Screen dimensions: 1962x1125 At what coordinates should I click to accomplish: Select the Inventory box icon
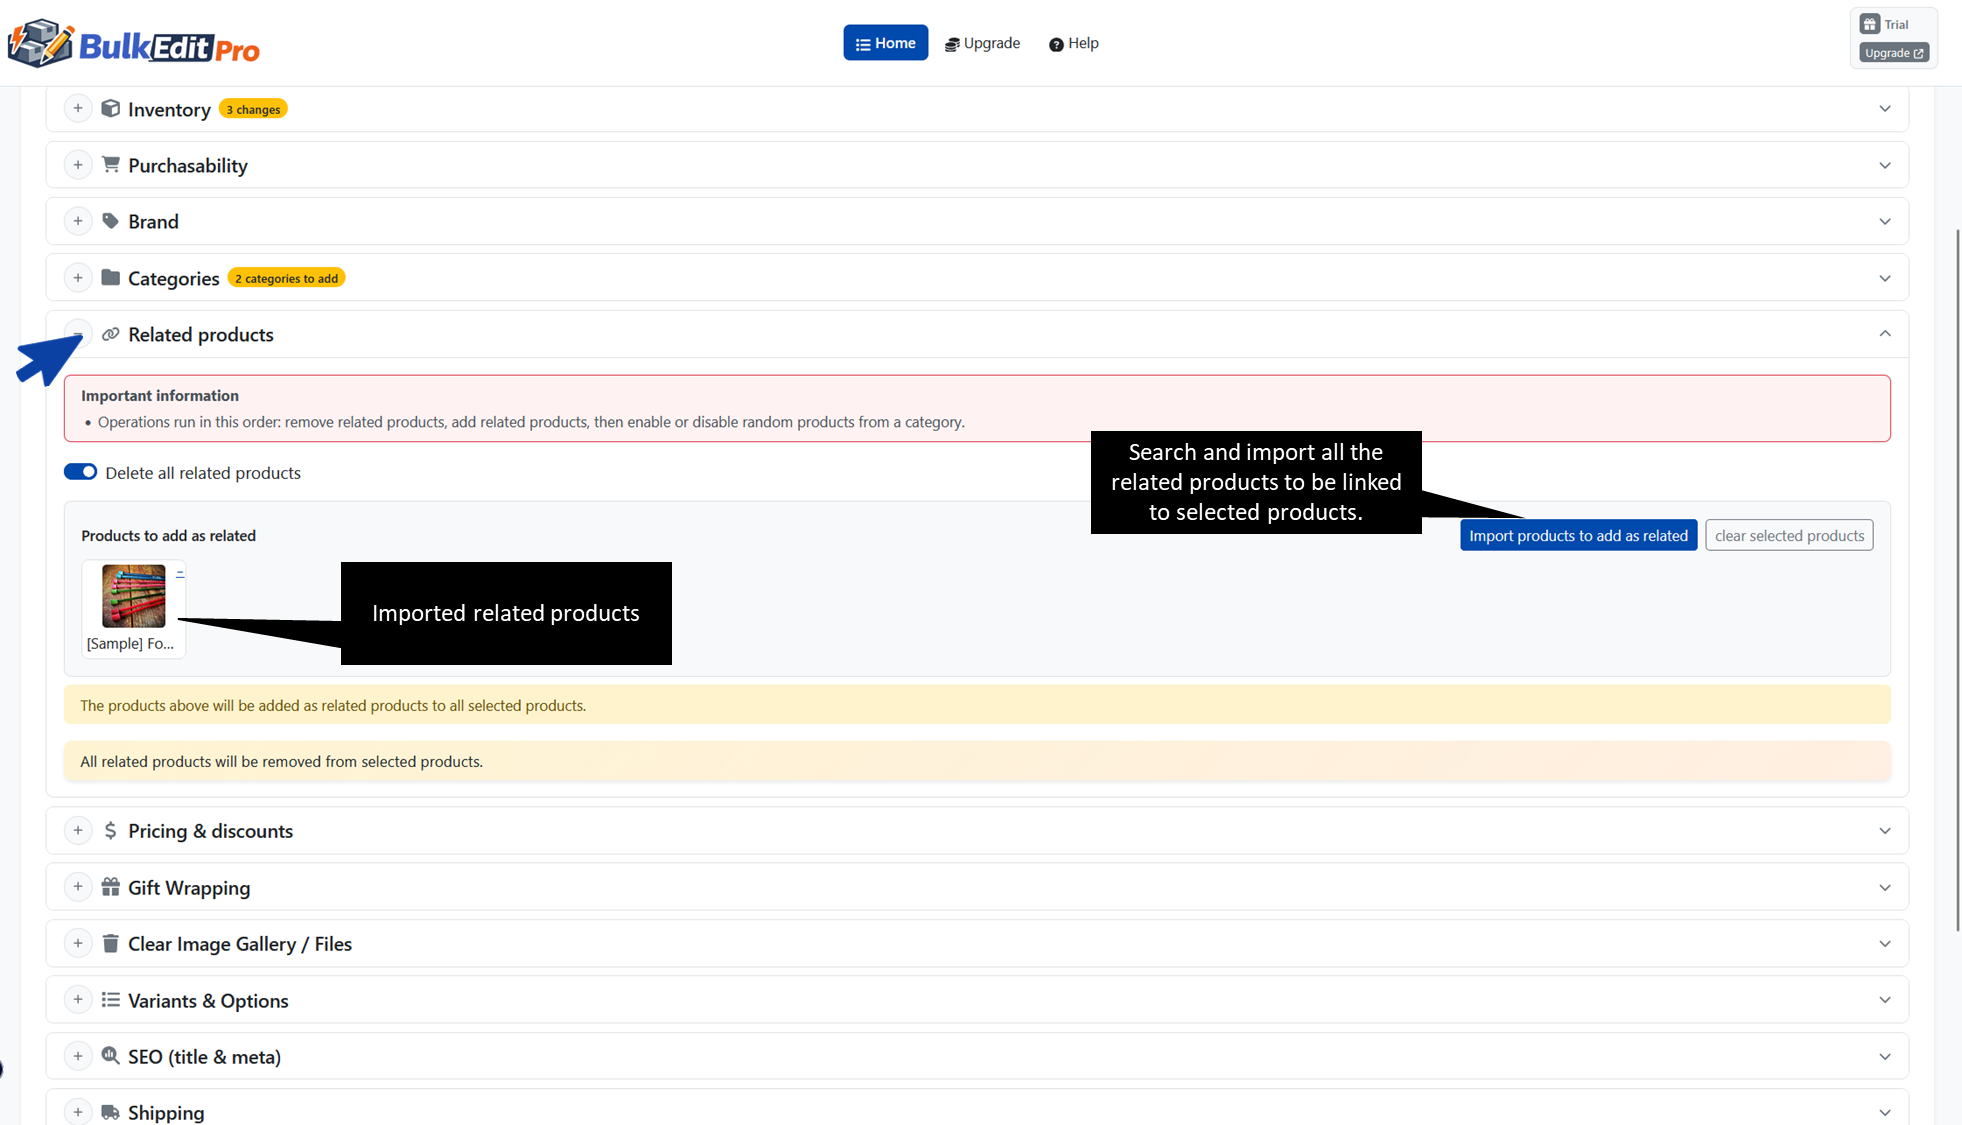coord(110,109)
